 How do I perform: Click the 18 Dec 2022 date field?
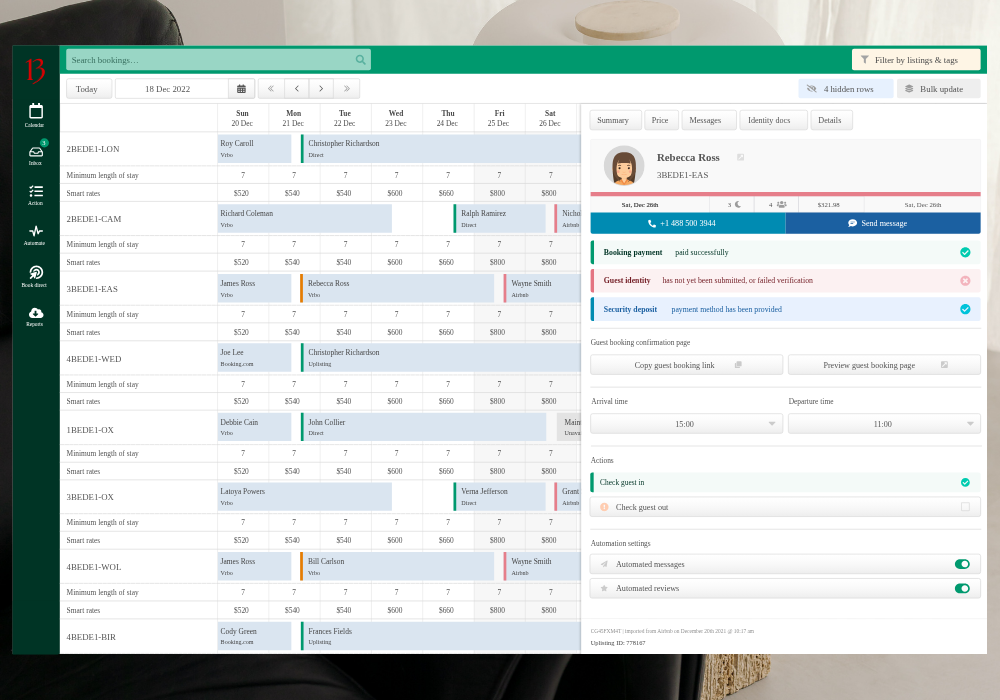pos(171,89)
